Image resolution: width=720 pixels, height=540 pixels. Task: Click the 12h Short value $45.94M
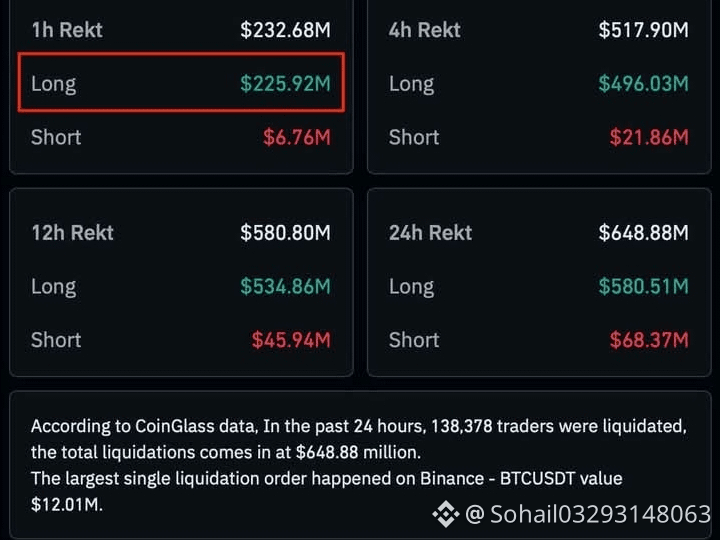point(291,340)
